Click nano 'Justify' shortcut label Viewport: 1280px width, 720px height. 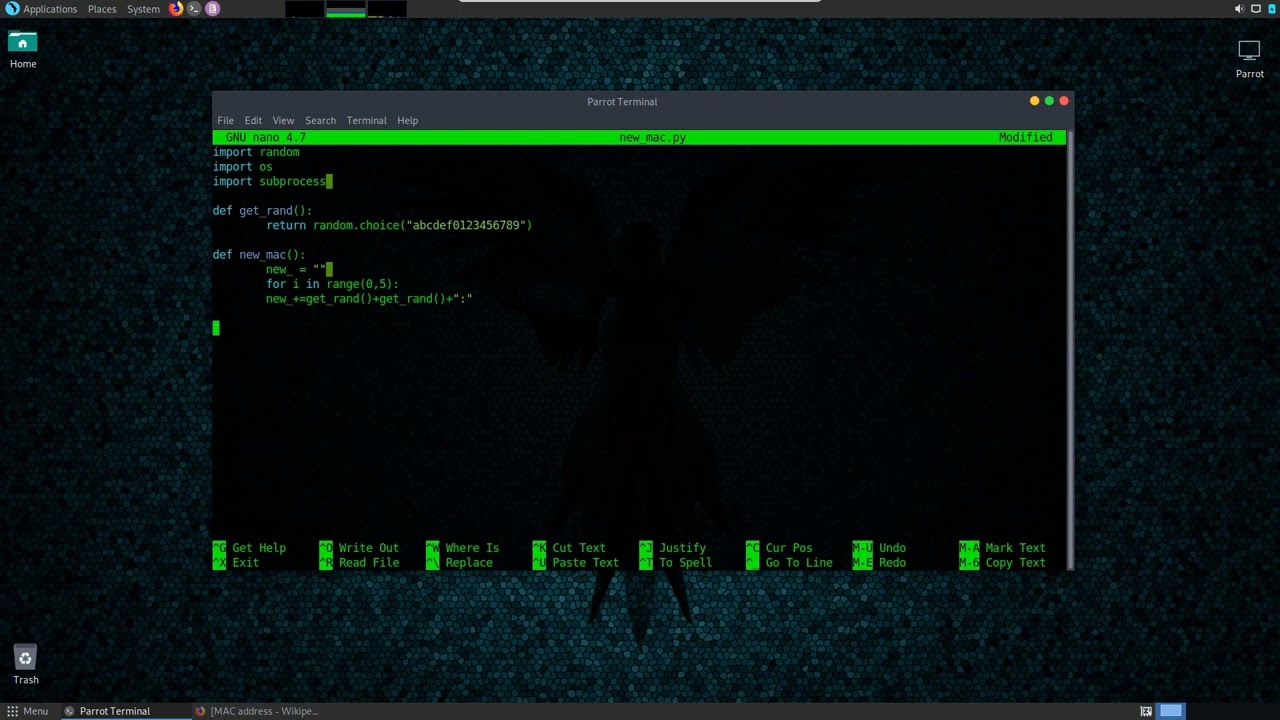[x=682, y=548]
